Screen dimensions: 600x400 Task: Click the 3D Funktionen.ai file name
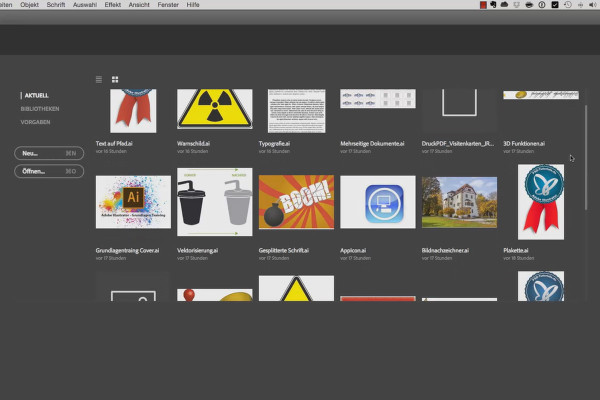(524, 144)
